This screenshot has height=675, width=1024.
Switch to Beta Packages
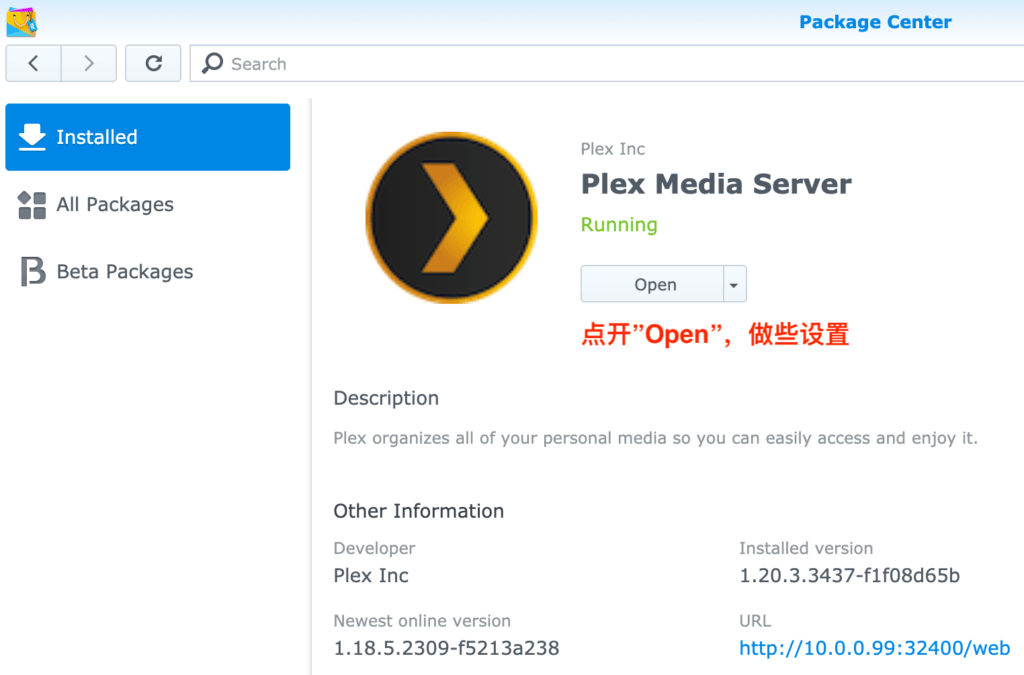[x=148, y=272]
